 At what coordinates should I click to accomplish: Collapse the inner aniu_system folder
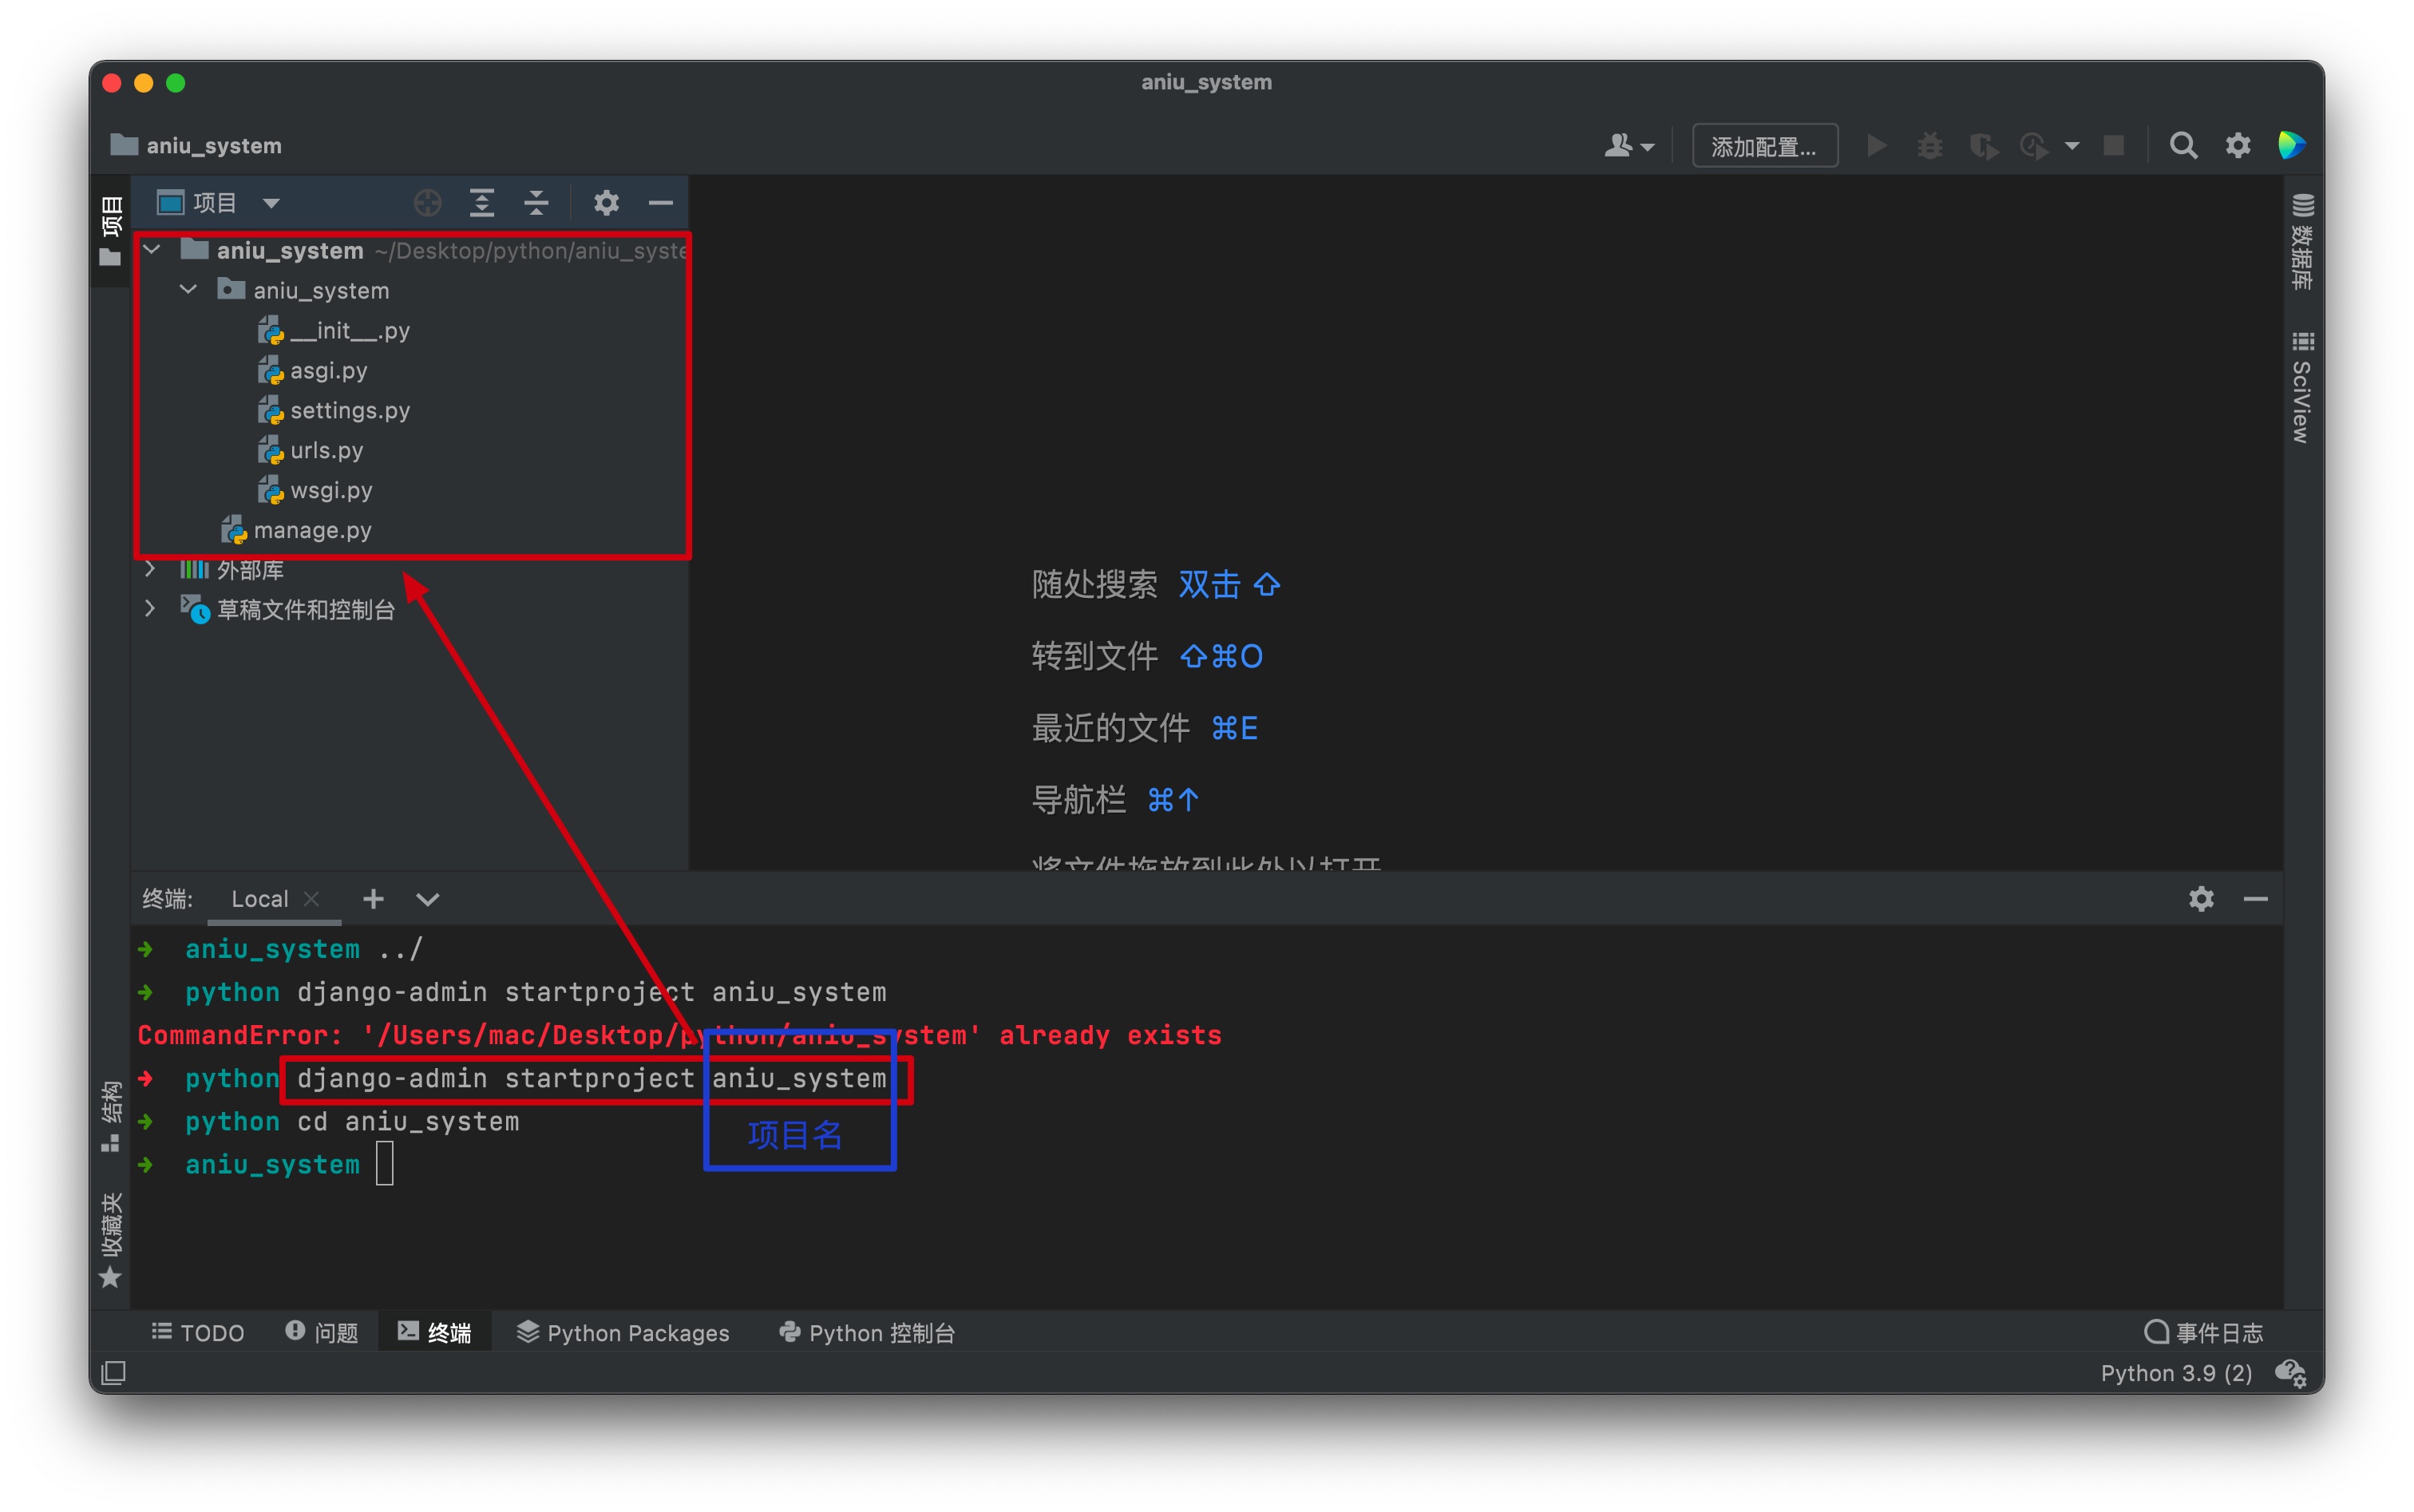[188, 290]
